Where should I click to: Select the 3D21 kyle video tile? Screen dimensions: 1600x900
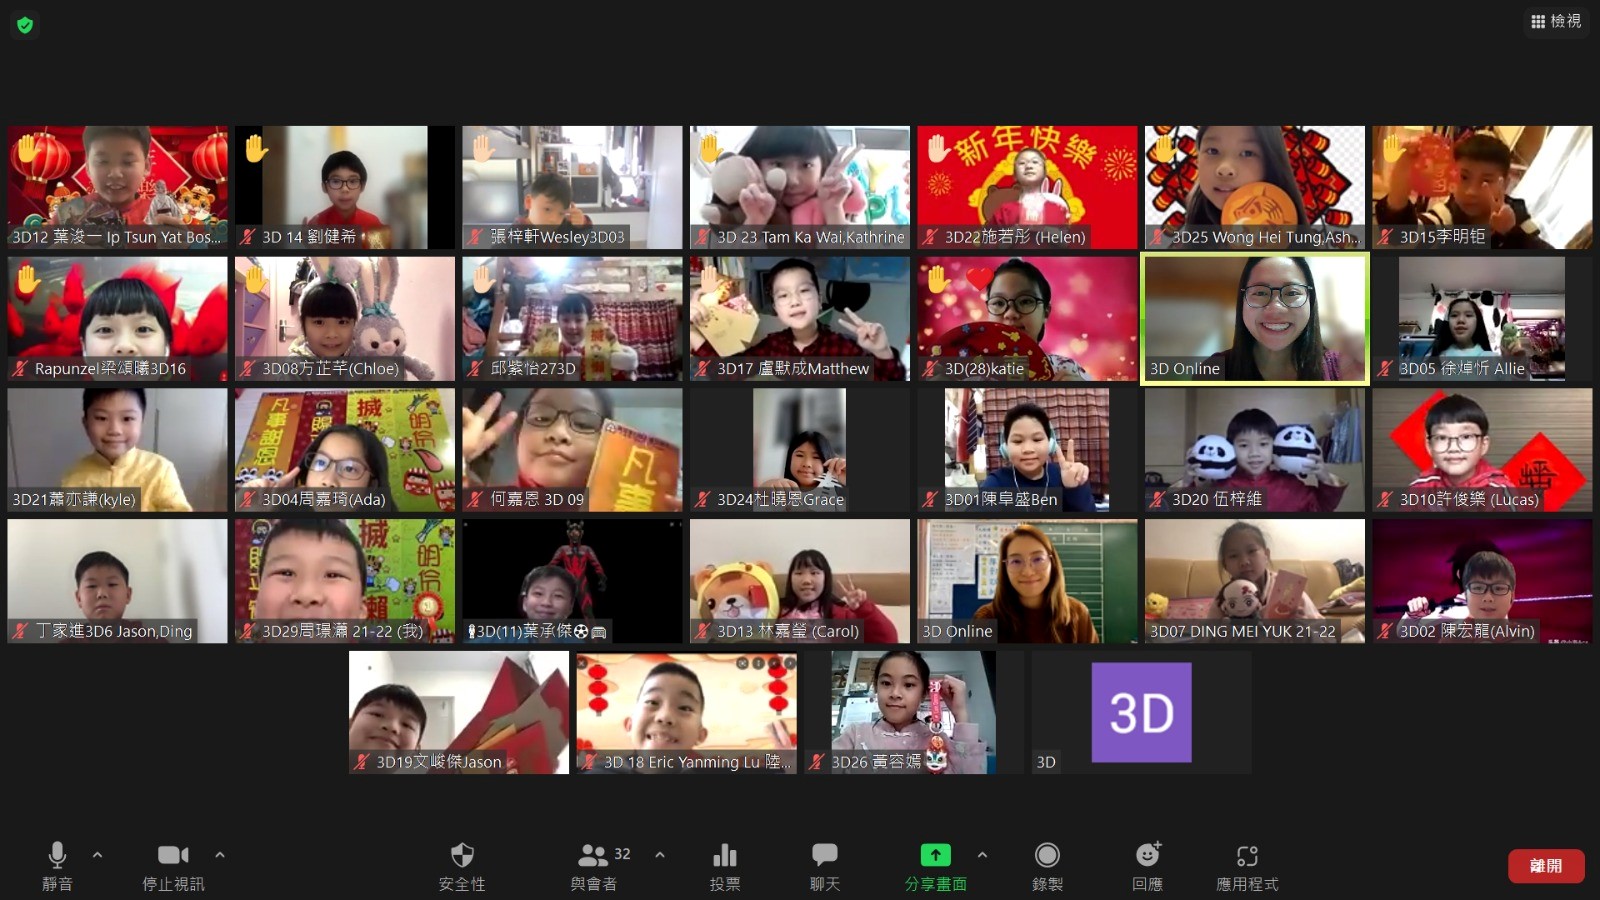117,449
